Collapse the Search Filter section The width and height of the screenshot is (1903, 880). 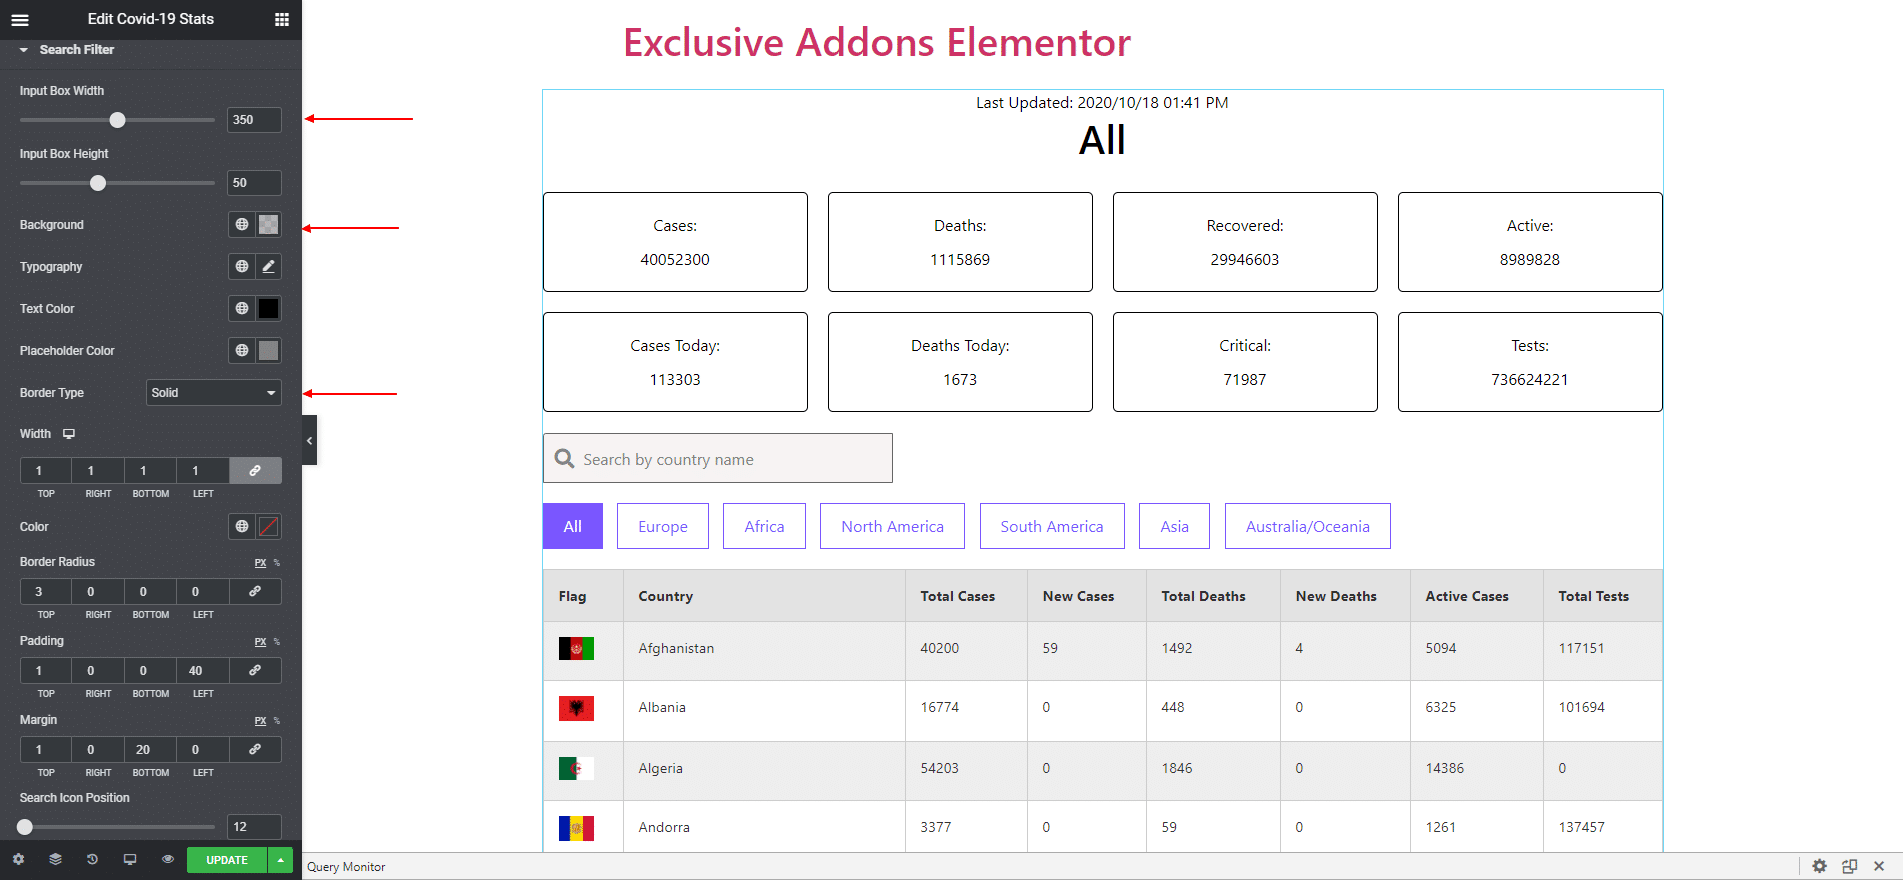[66, 50]
